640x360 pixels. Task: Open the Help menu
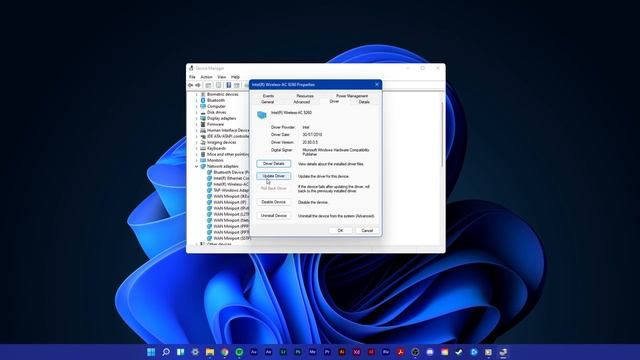tap(236, 77)
